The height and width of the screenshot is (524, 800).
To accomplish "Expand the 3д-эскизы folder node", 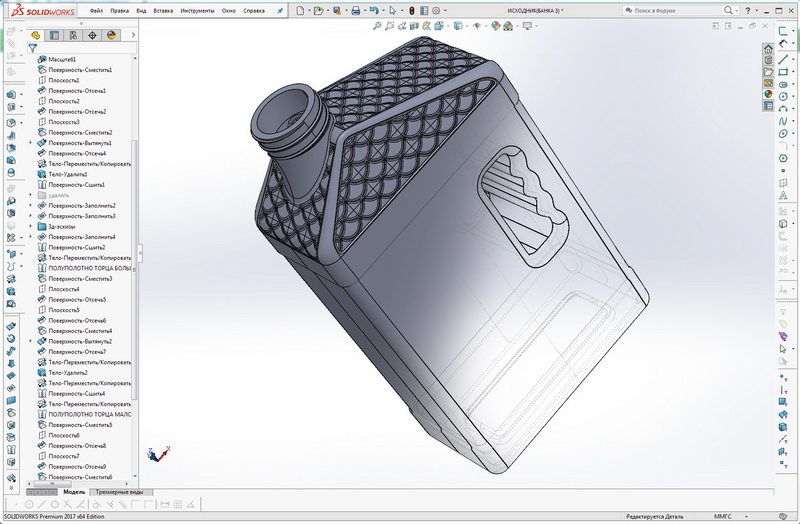I will click(31, 227).
